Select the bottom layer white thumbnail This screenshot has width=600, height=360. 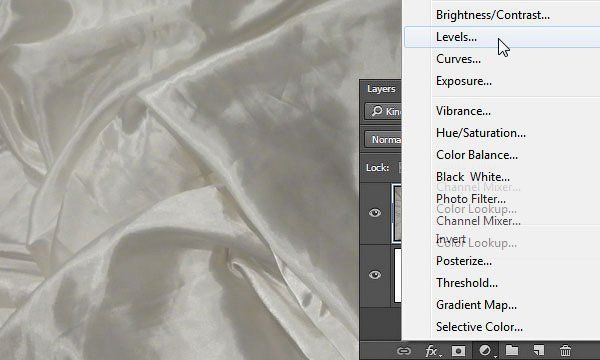[x=398, y=275]
